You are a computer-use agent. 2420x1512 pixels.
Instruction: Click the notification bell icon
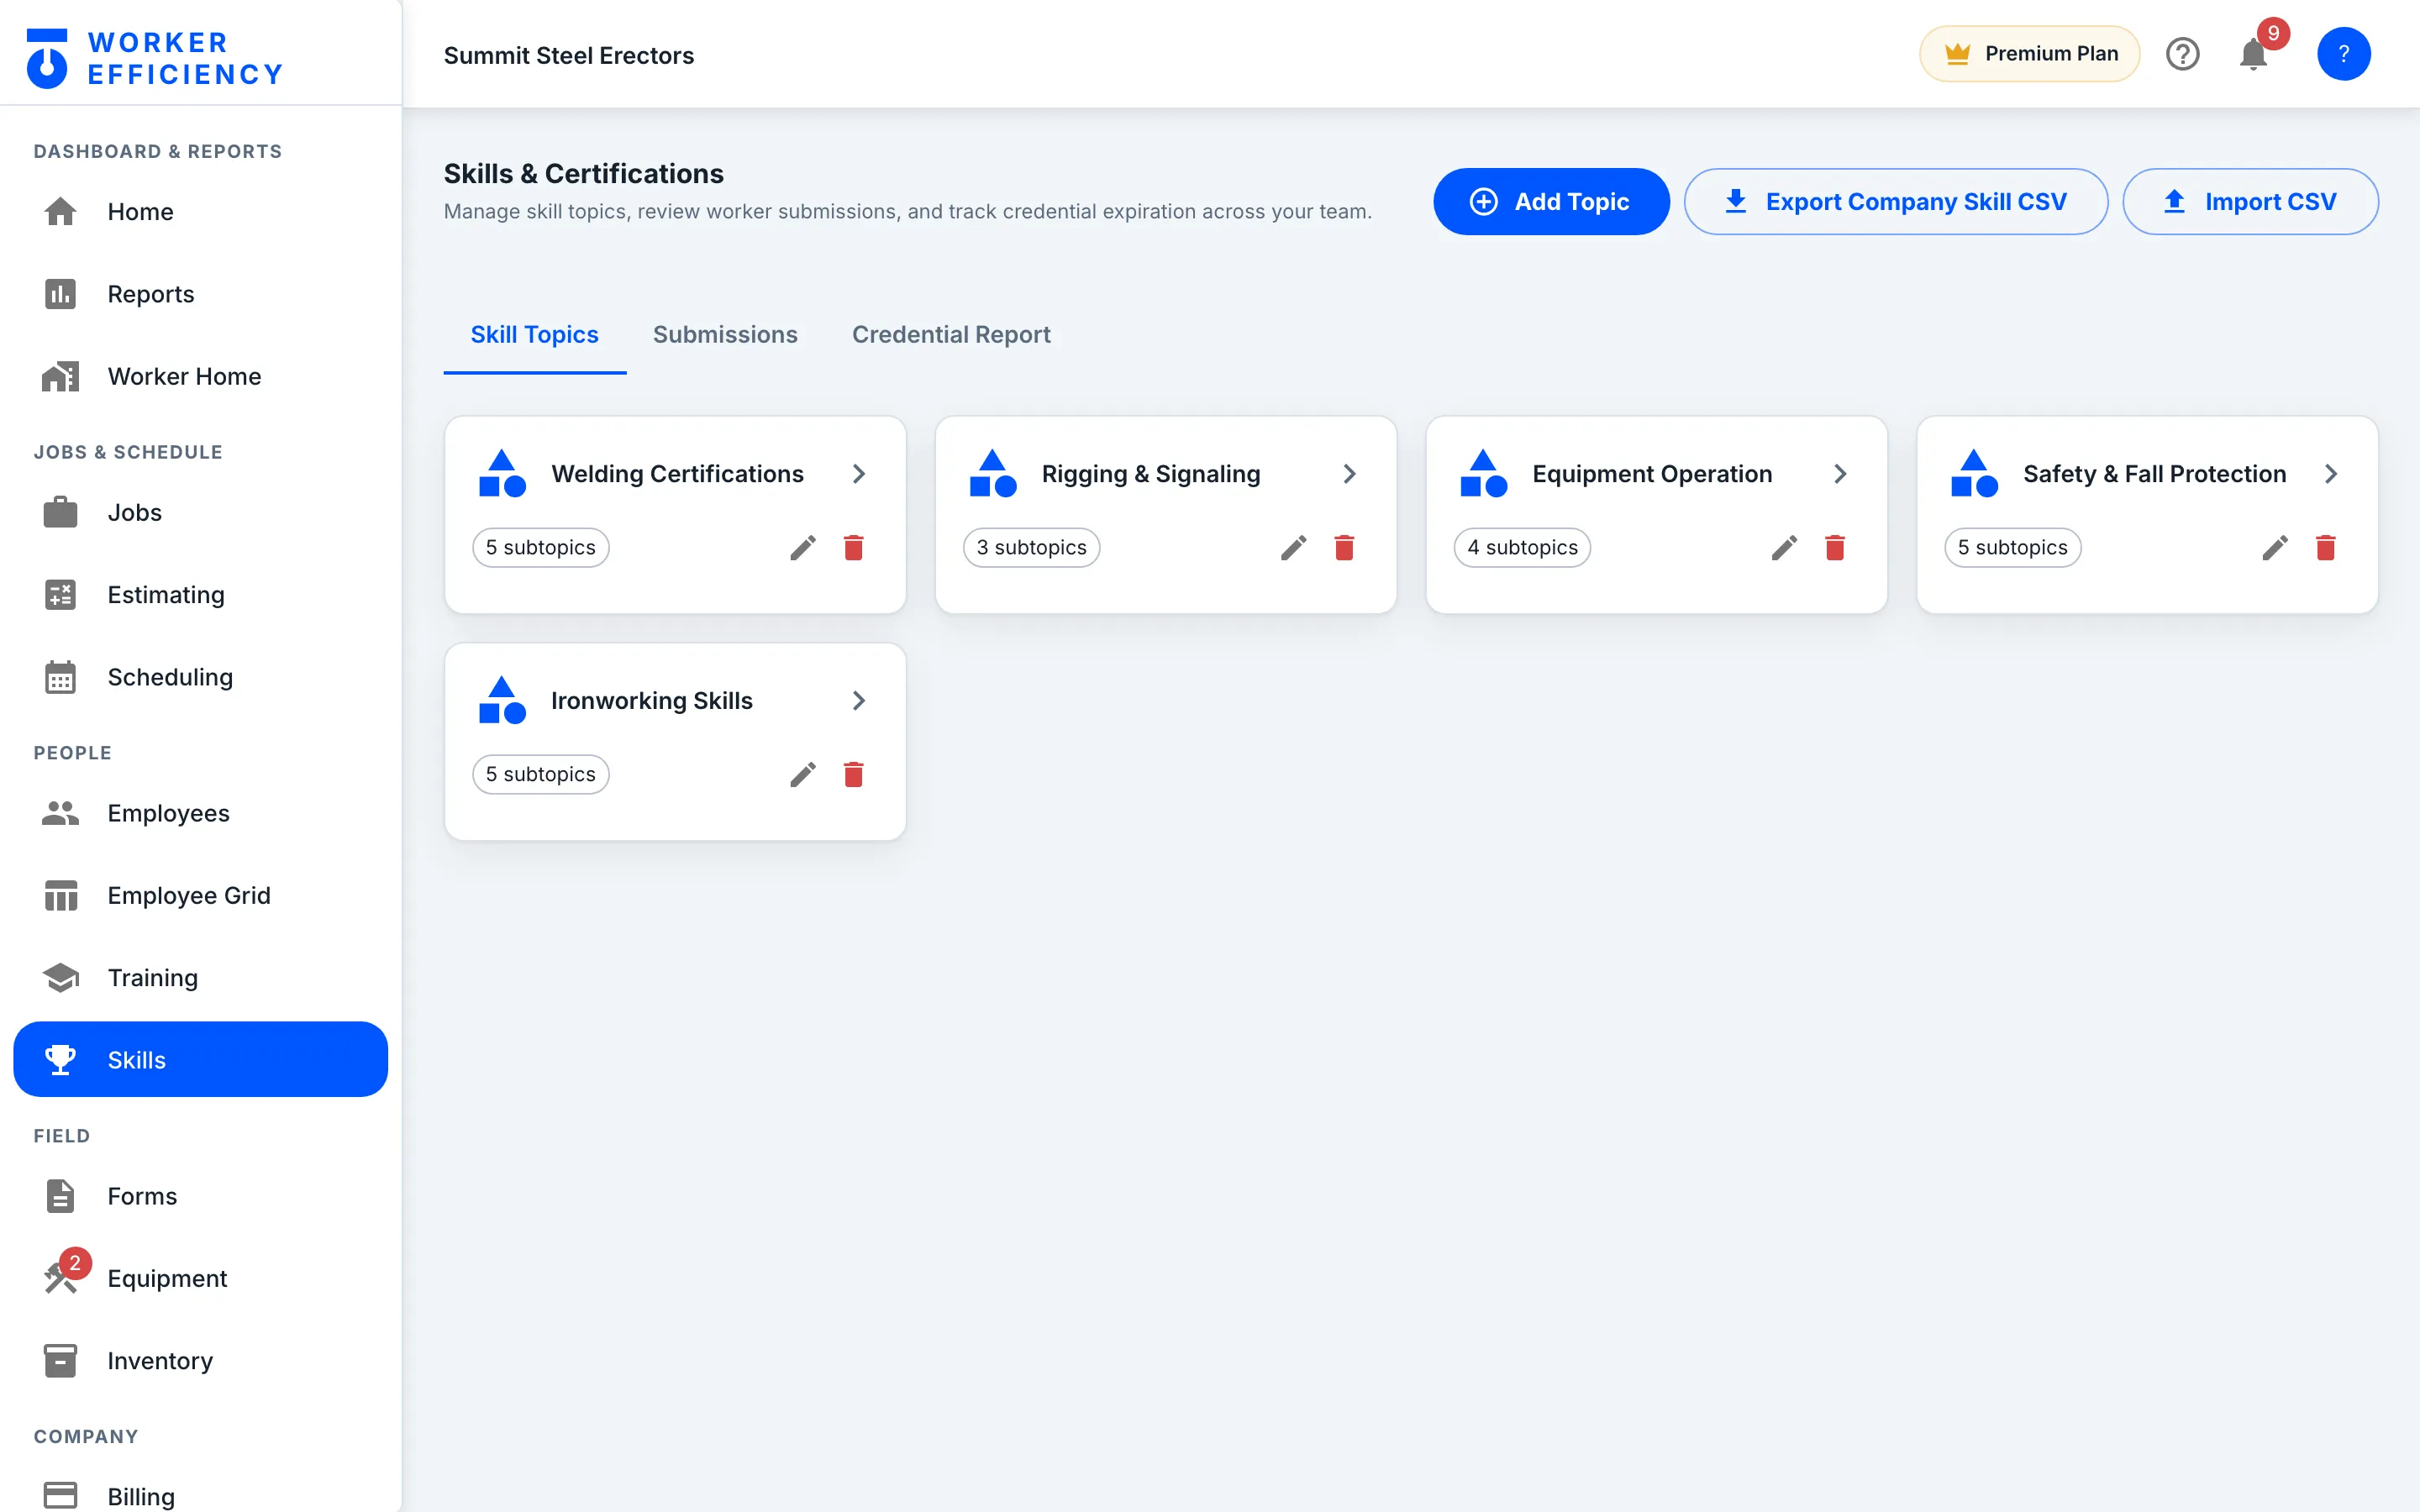click(2253, 54)
